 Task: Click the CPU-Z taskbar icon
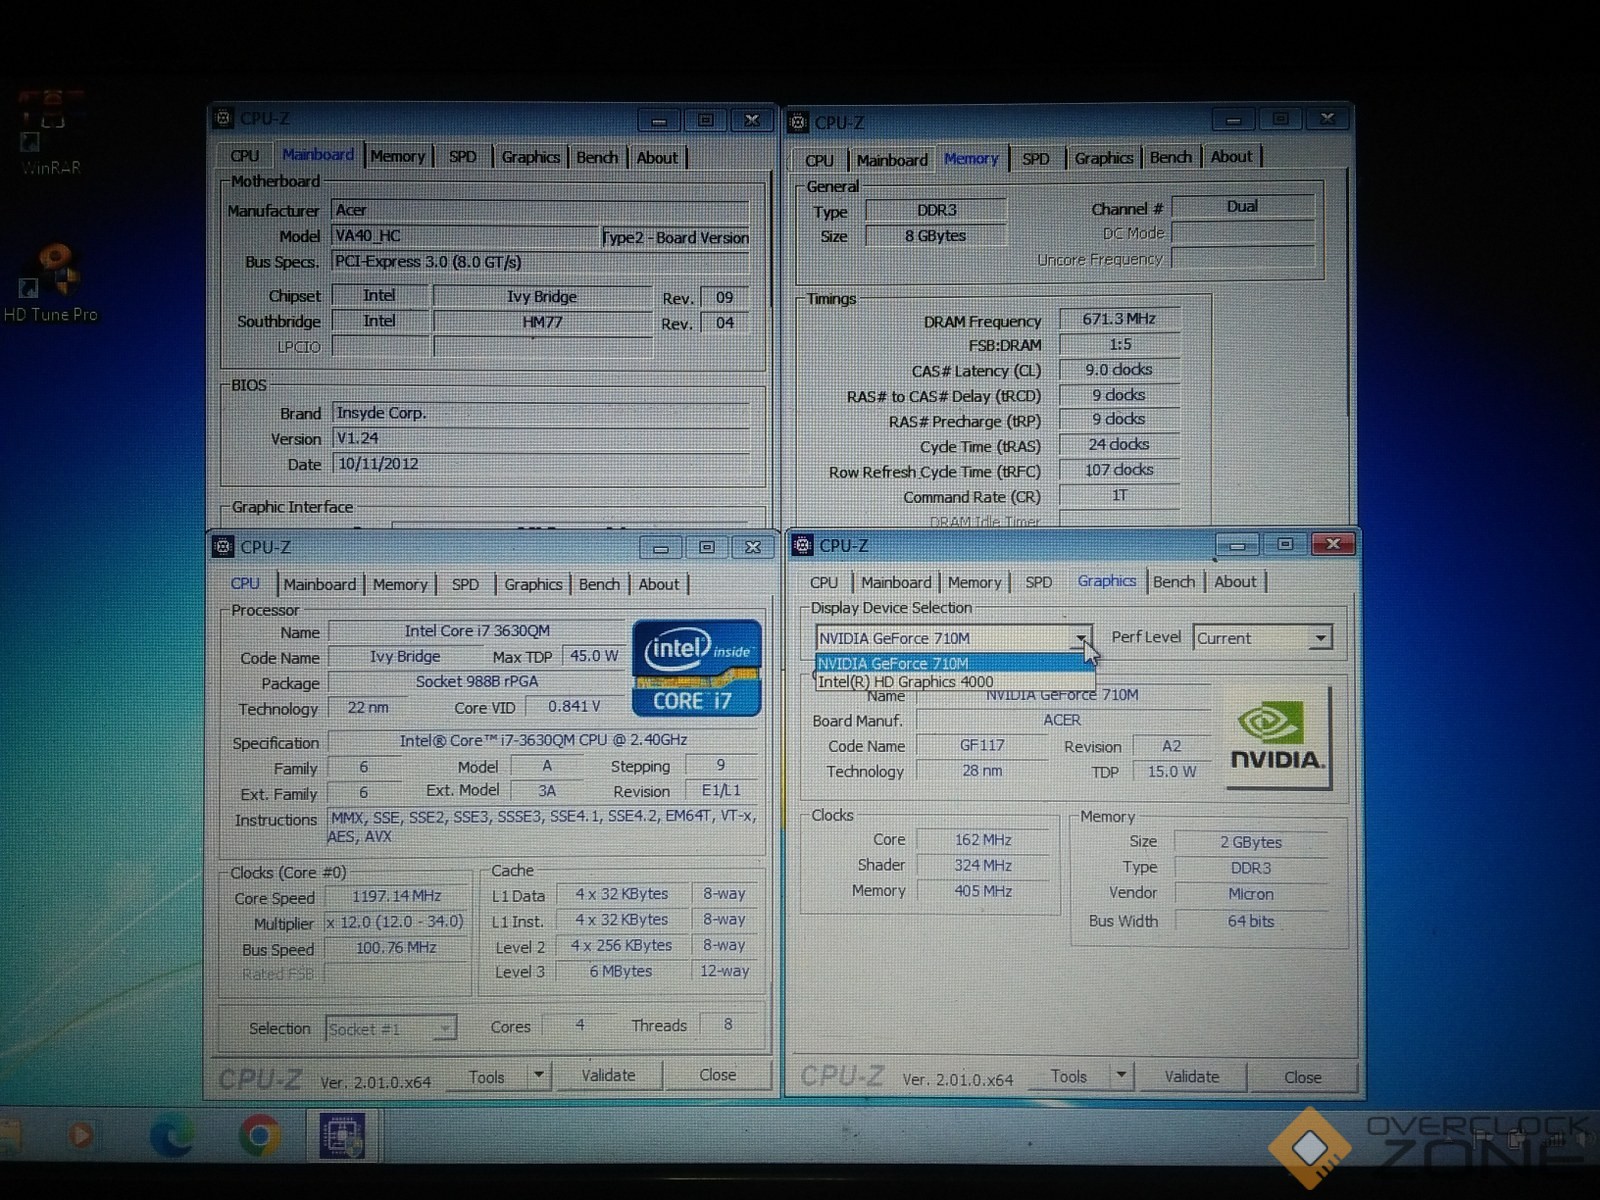342,1136
